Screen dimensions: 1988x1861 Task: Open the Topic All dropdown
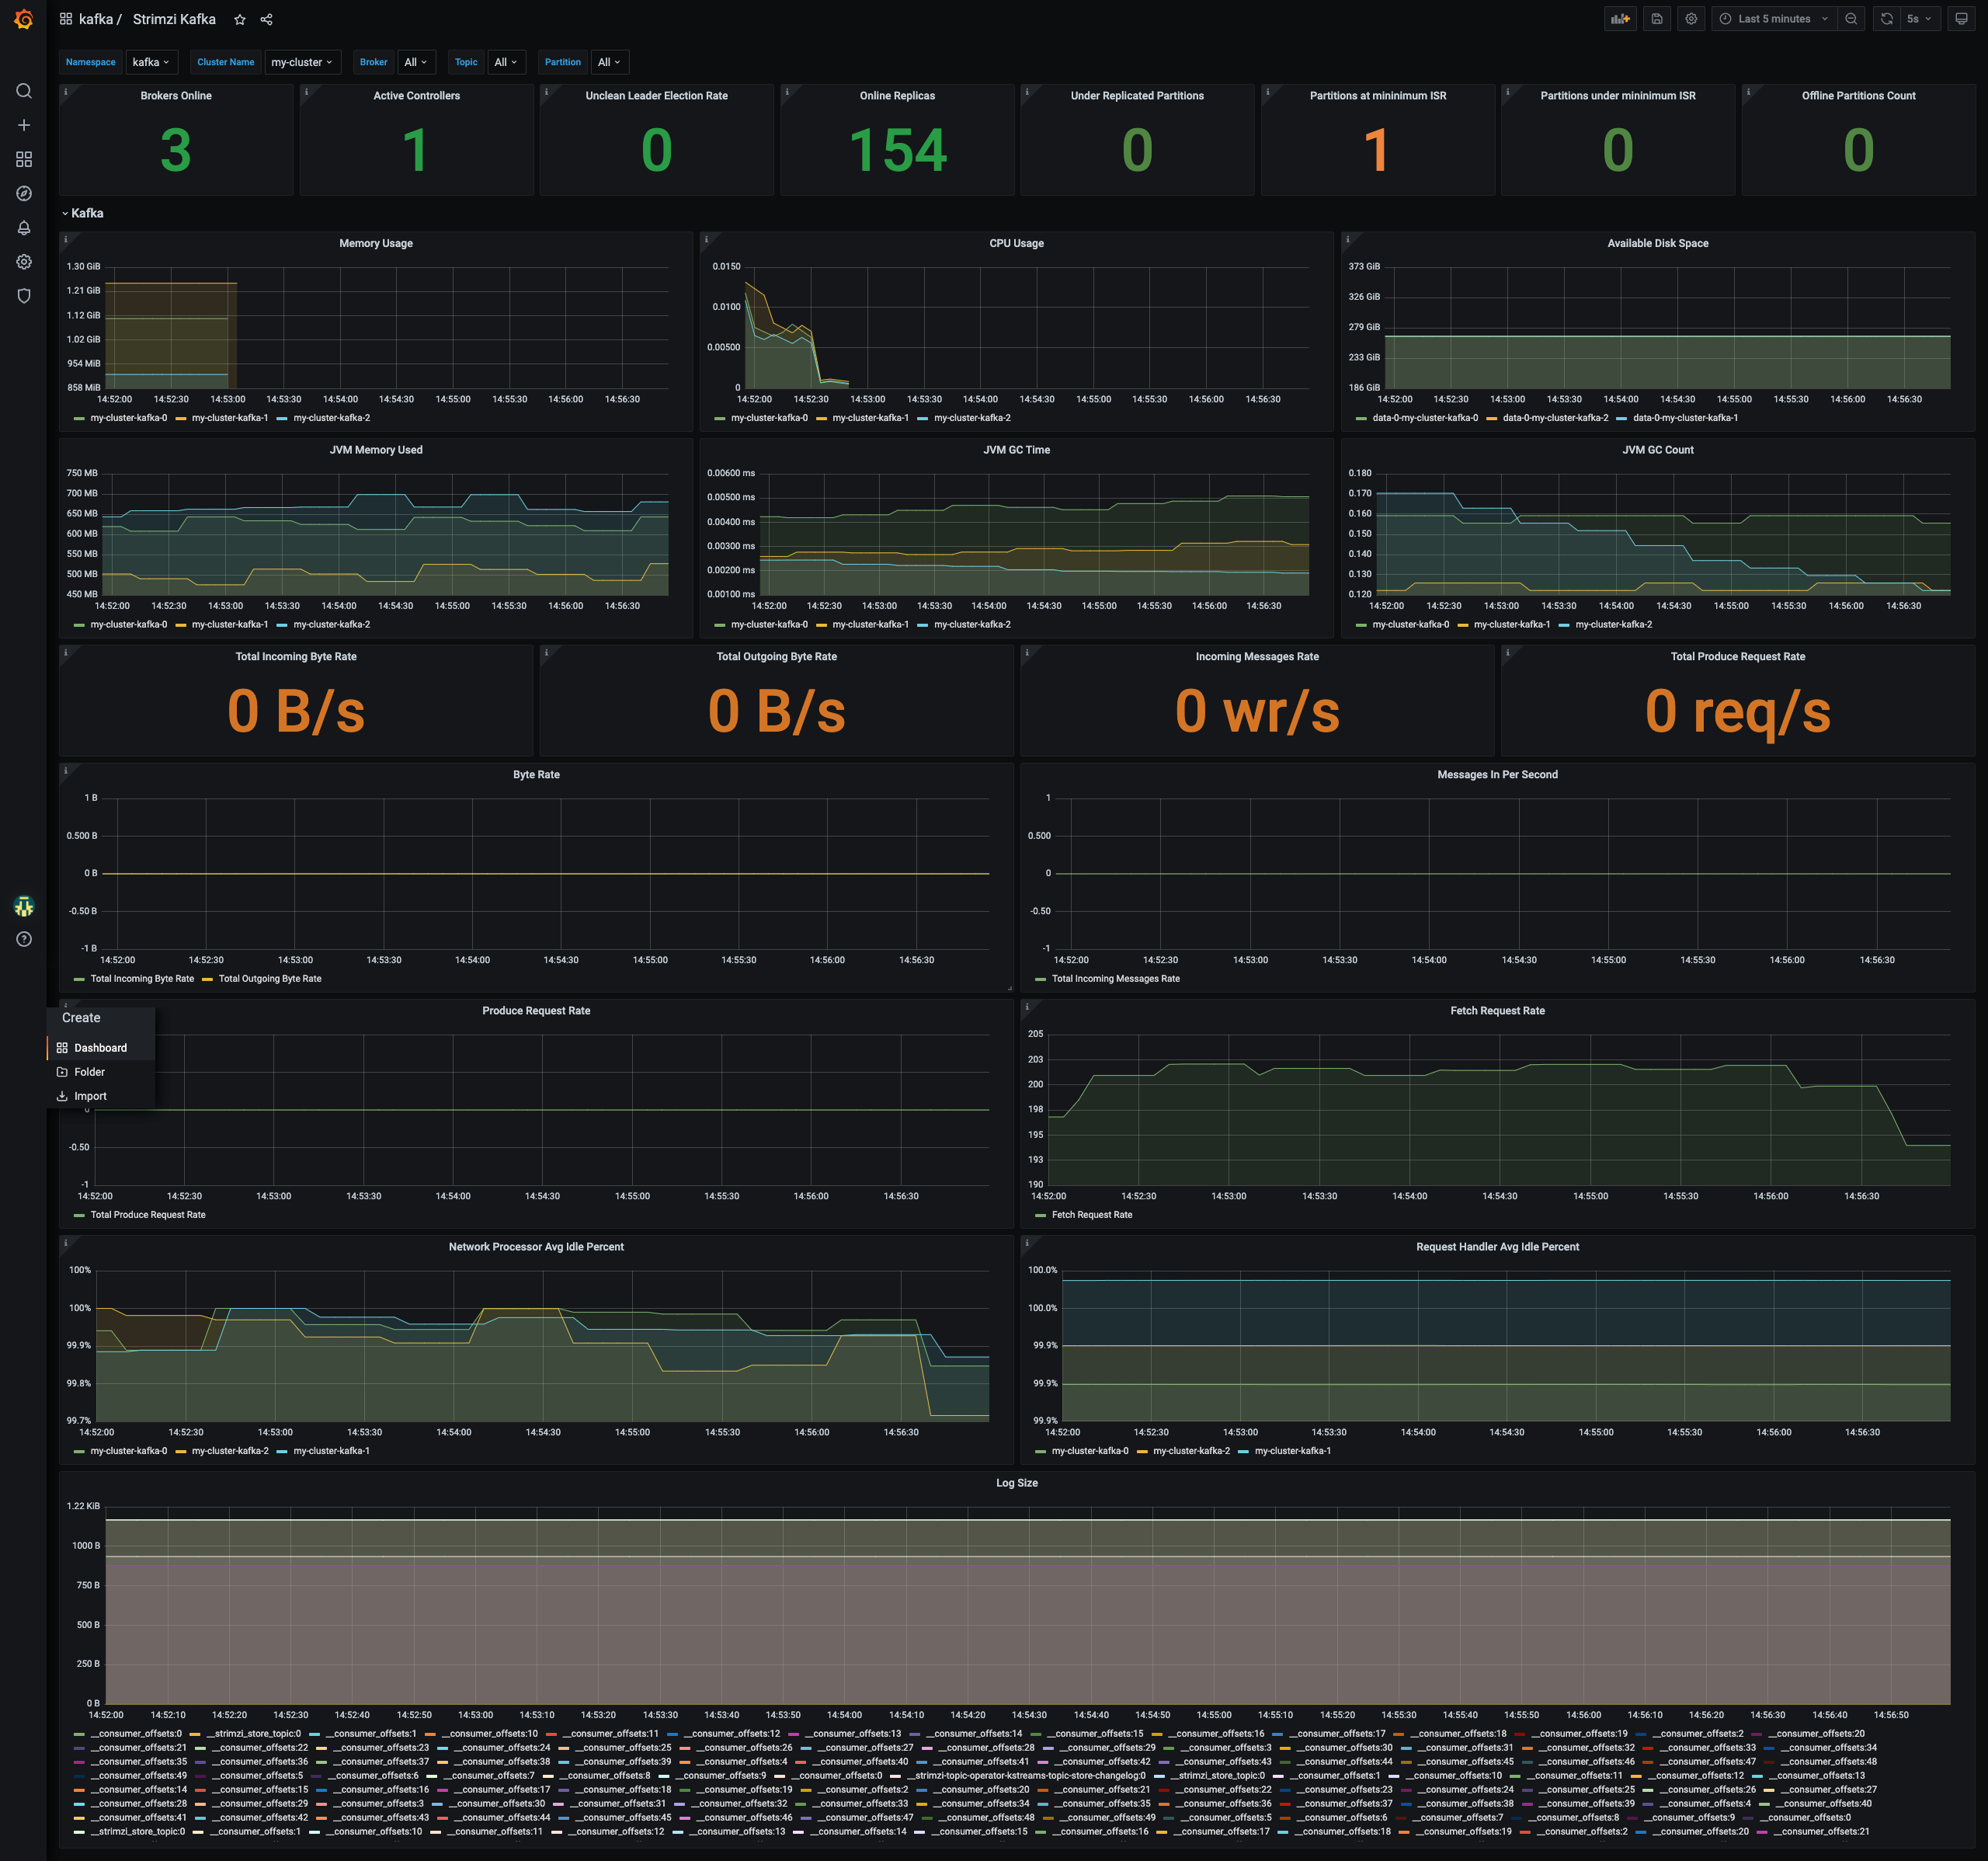pos(506,62)
